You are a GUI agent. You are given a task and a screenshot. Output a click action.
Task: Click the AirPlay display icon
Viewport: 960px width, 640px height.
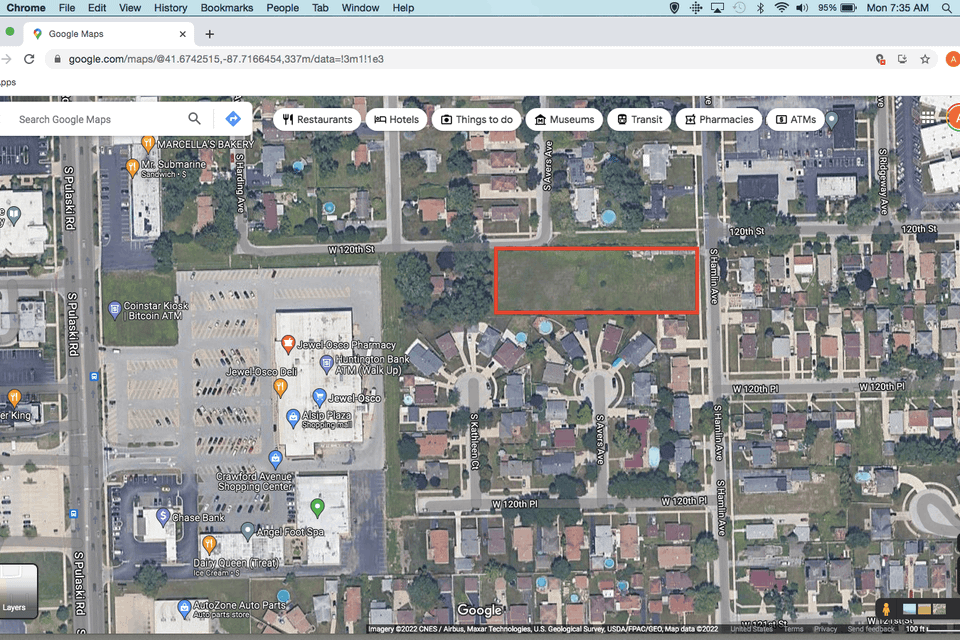click(717, 8)
